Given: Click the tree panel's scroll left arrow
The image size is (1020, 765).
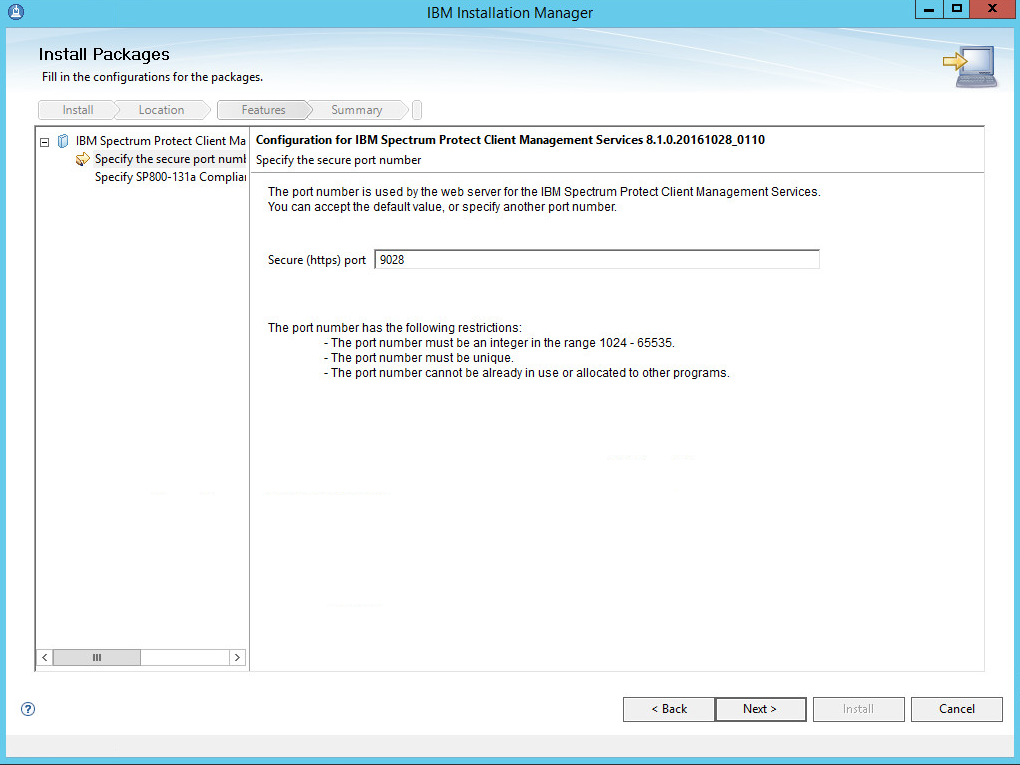Looking at the screenshot, I should 44,657.
